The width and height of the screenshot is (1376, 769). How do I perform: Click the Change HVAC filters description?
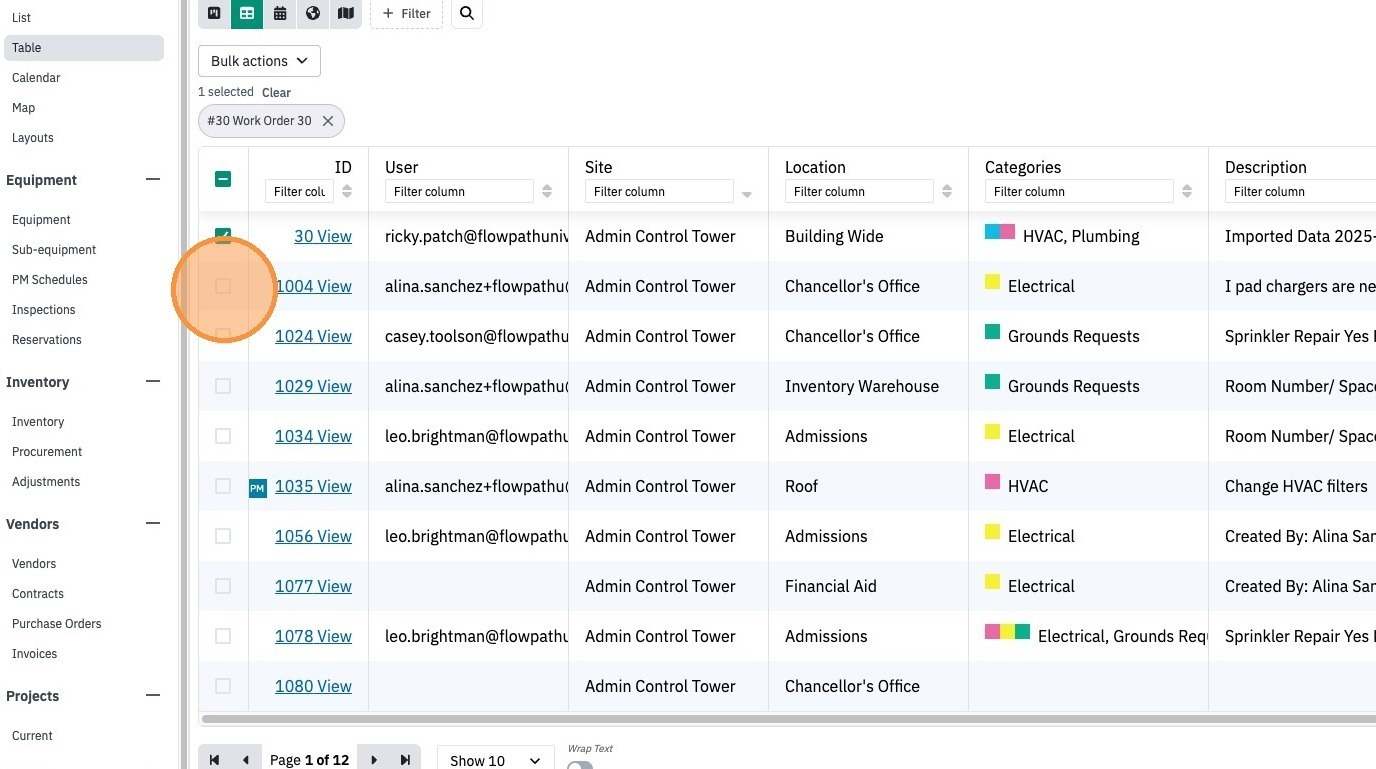(1296, 486)
